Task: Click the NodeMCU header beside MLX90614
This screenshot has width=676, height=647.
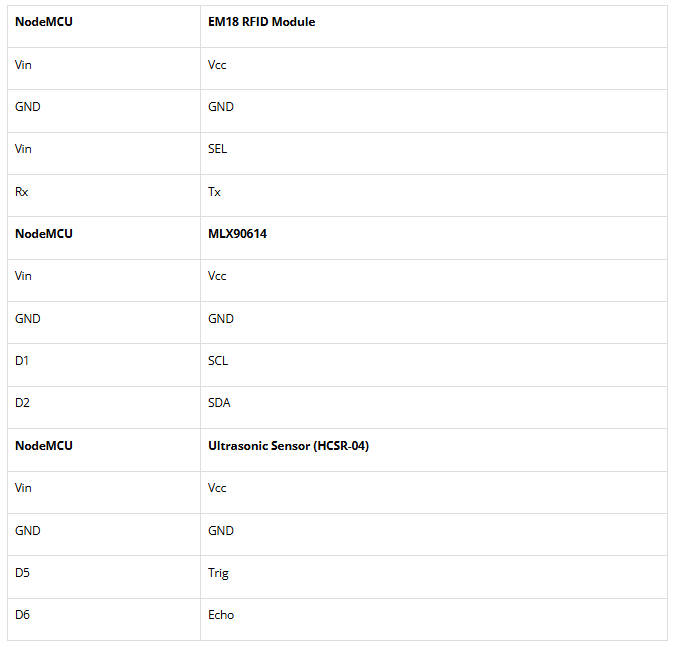Action: pyautogui.click(x=44, y=234)
